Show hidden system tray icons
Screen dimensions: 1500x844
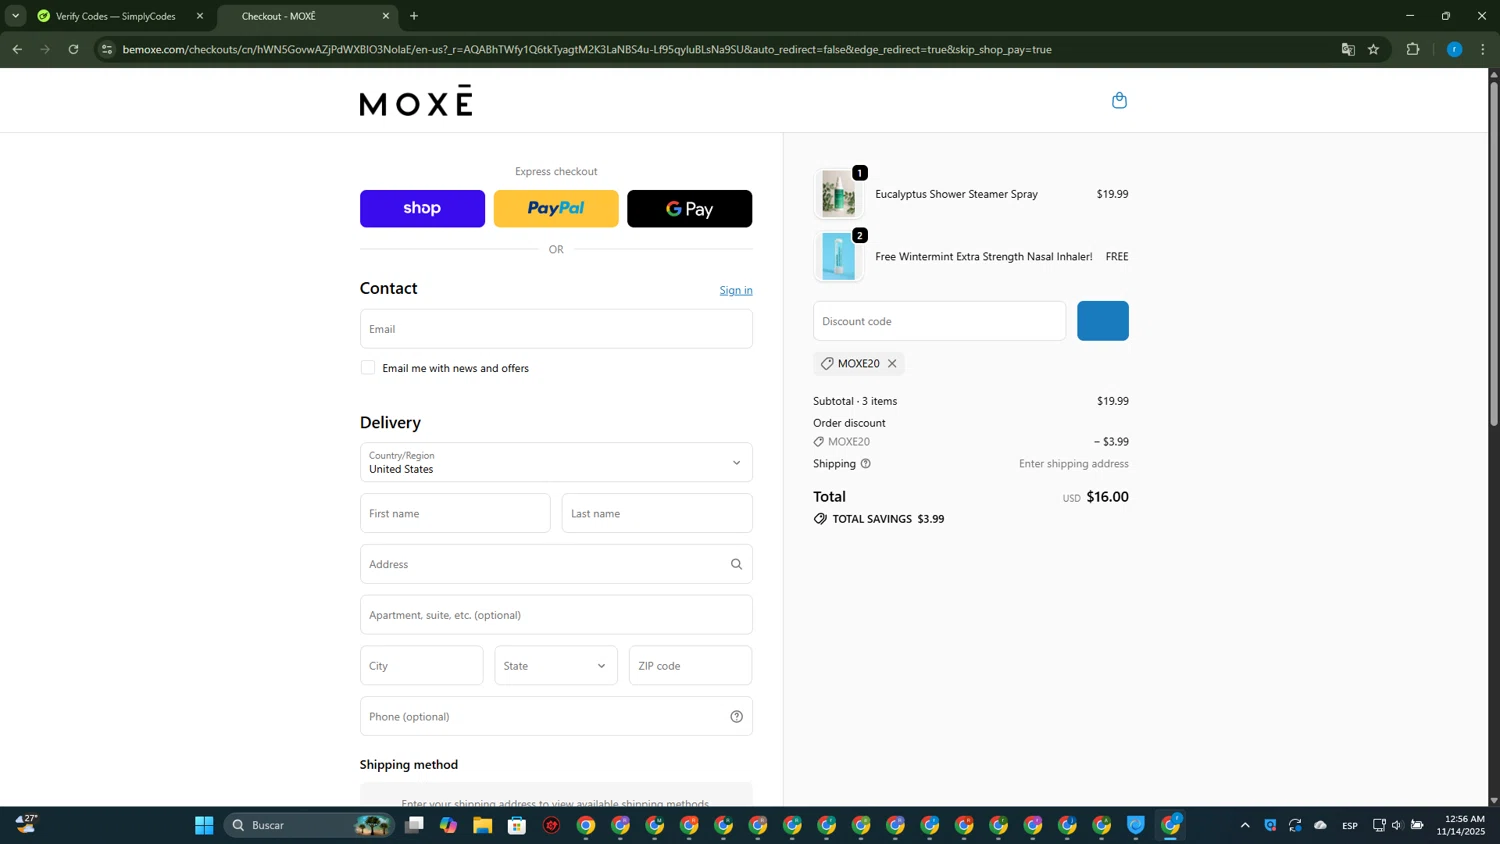pyautogui.click(x=1245, y=825)
